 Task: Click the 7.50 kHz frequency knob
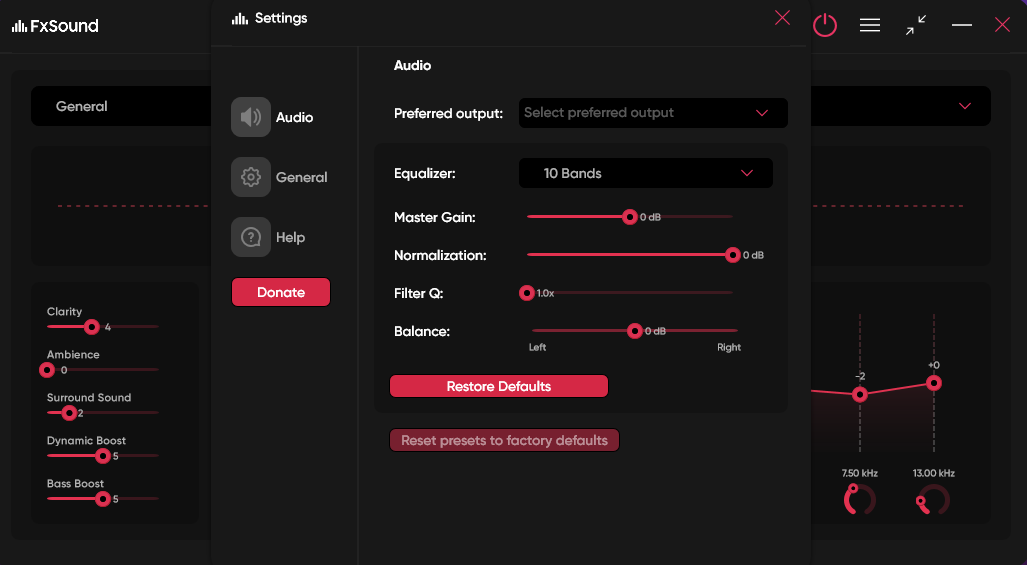[x=859, y=499]
